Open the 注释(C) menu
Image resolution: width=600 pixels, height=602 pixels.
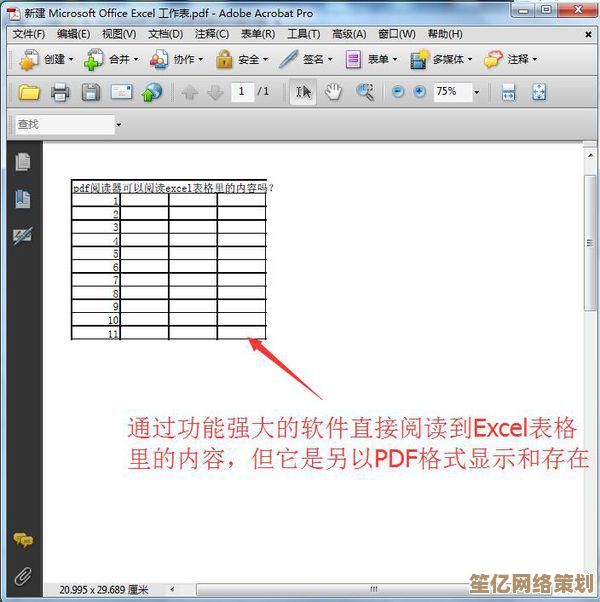point(212,34)
